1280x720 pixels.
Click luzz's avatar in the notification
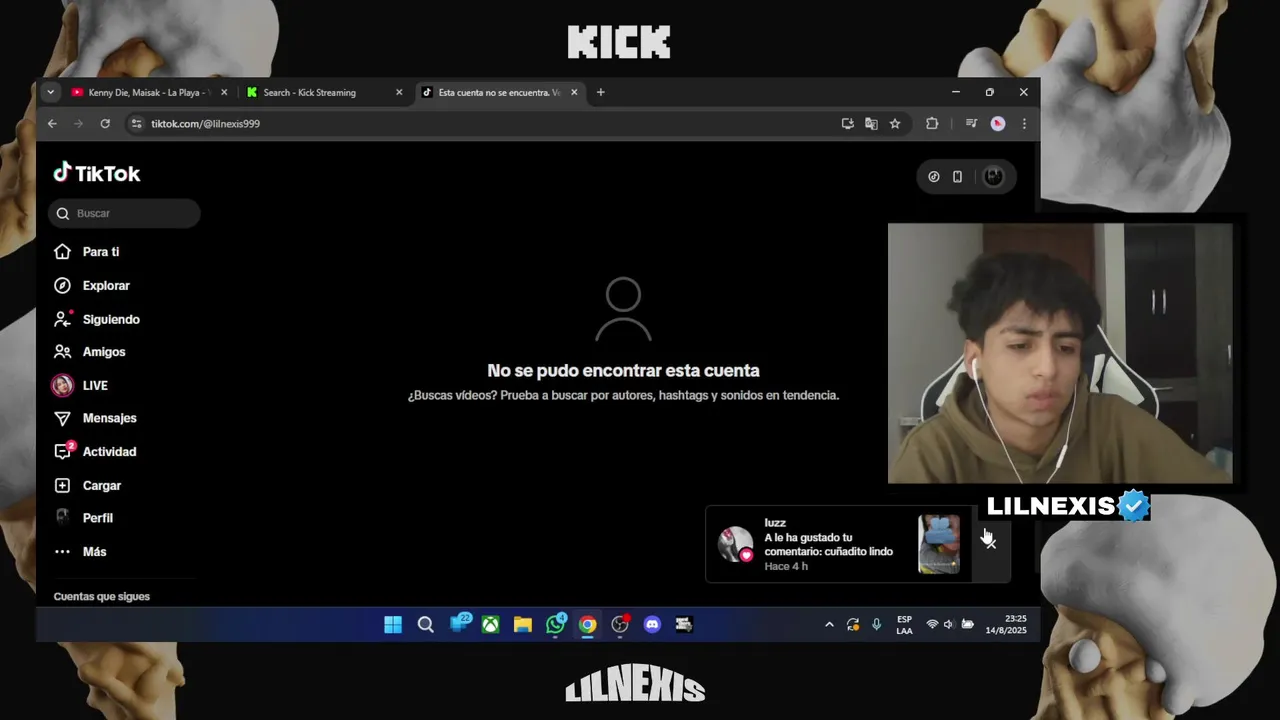click(x=736, y=544)
